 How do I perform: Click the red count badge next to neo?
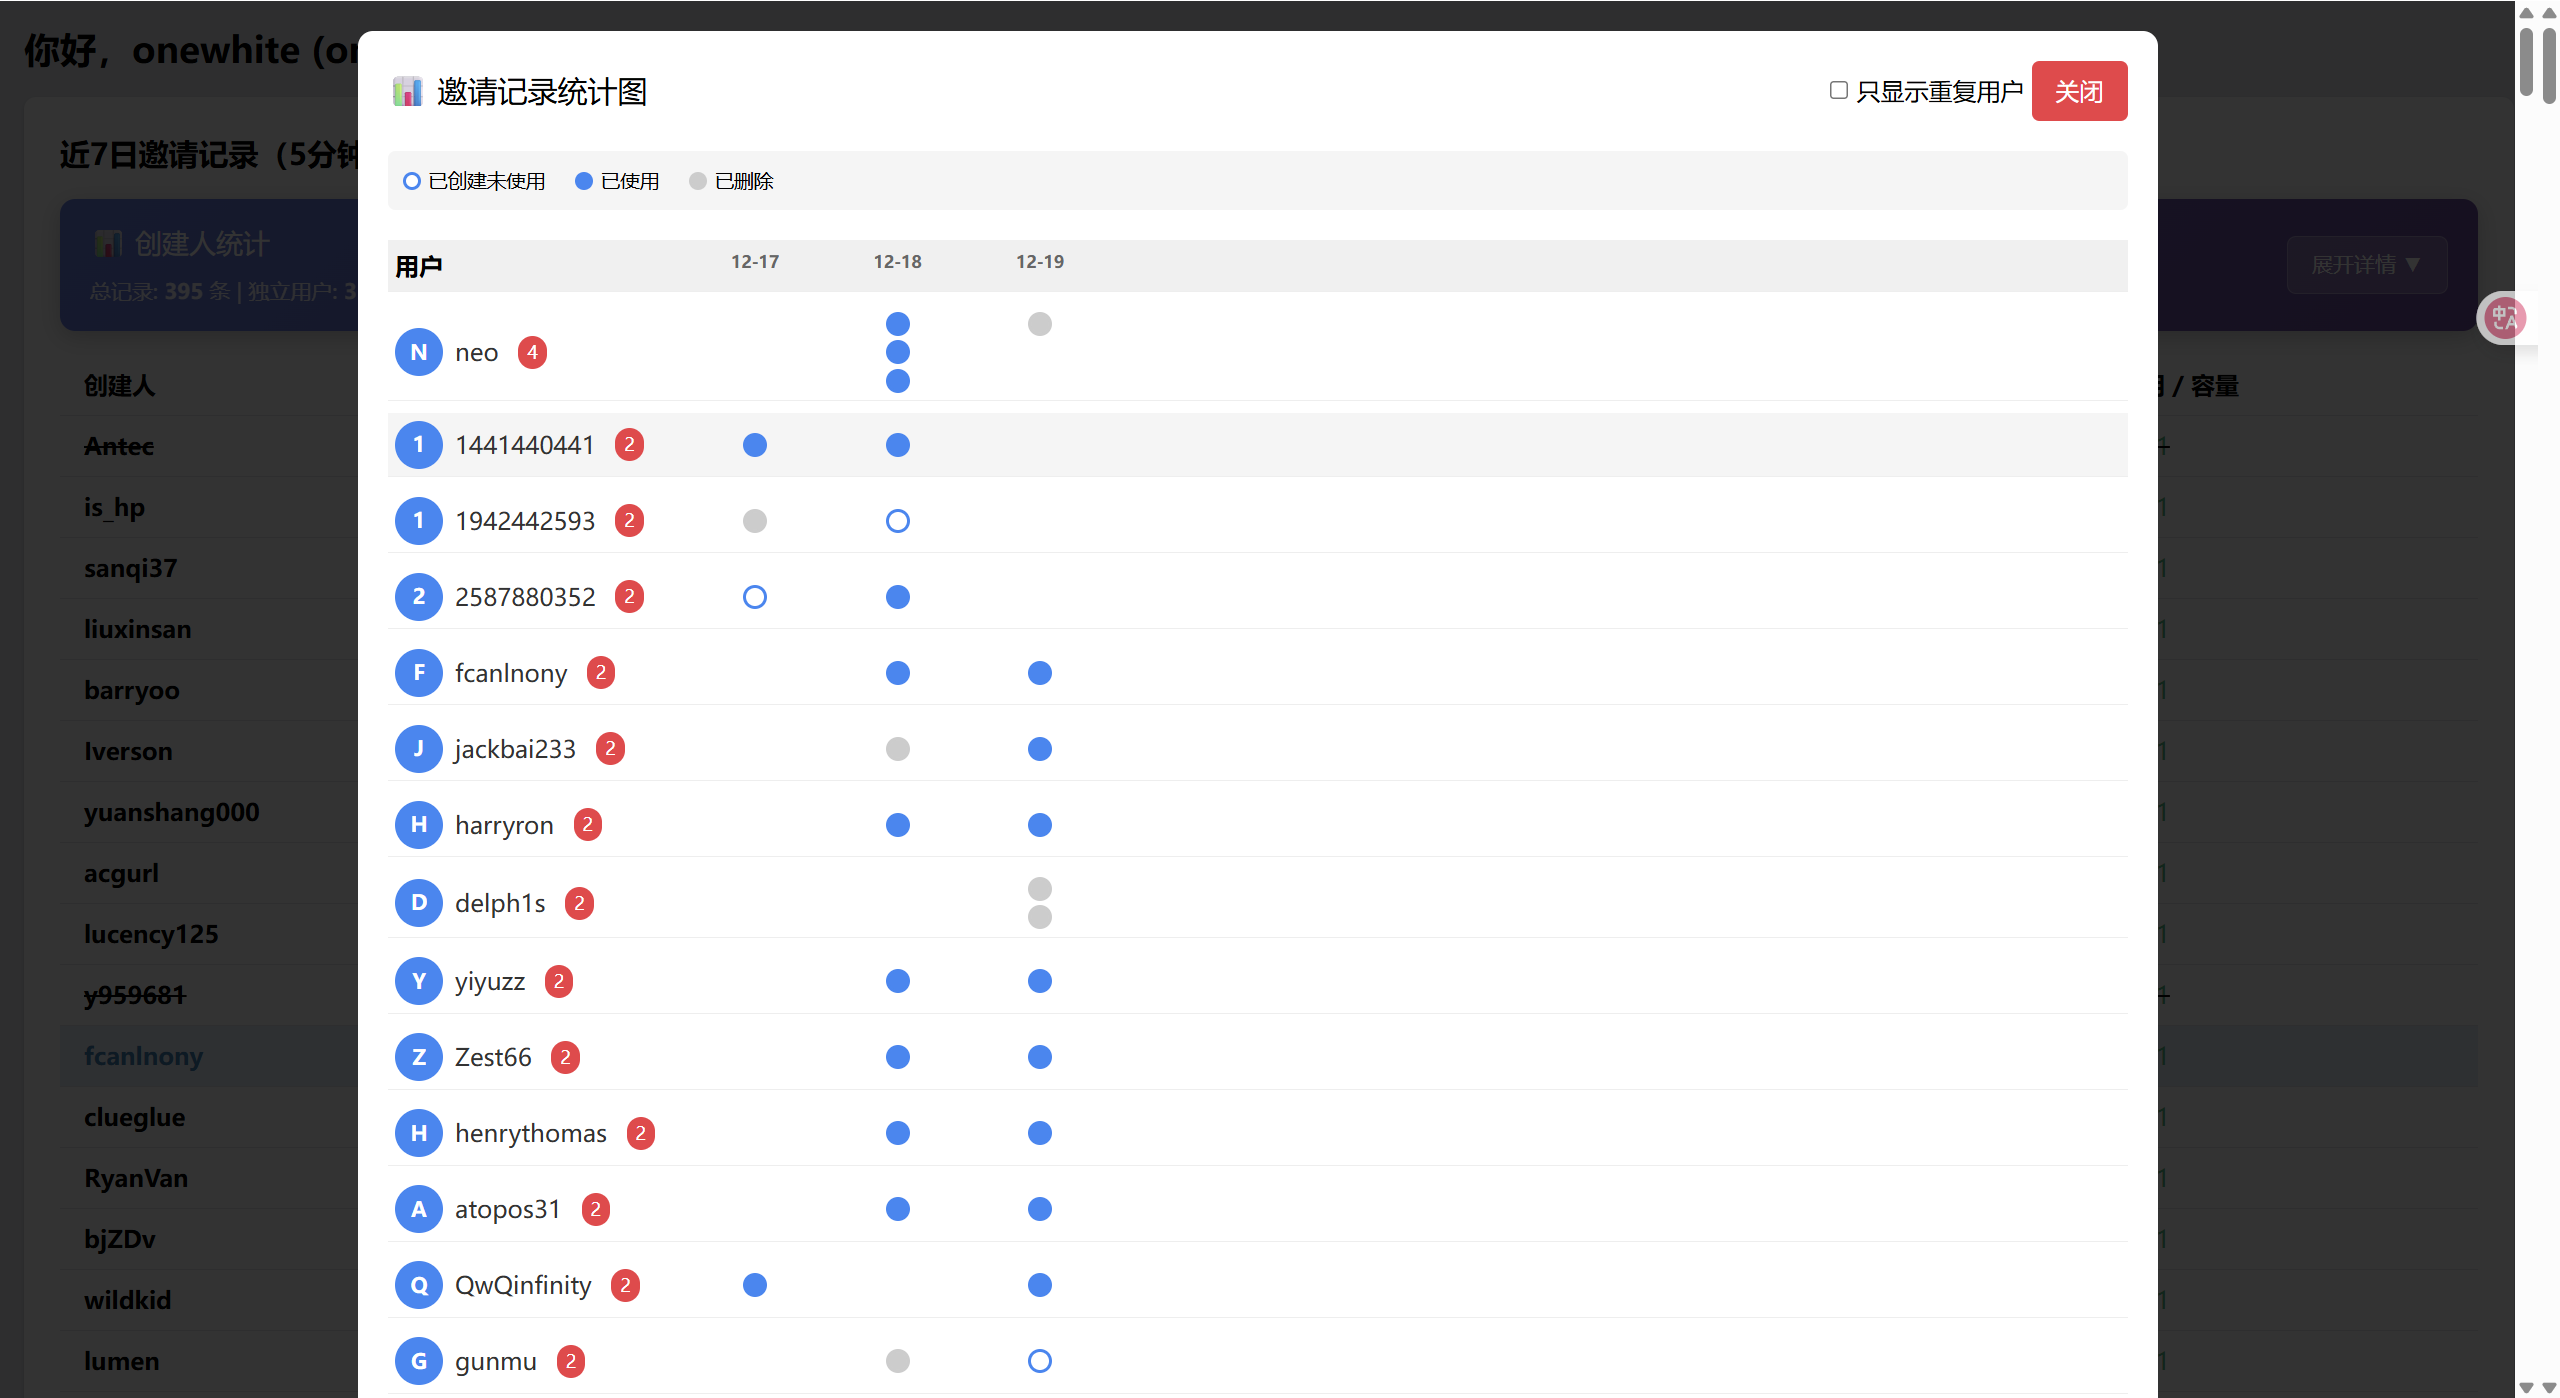pos(532,352)
